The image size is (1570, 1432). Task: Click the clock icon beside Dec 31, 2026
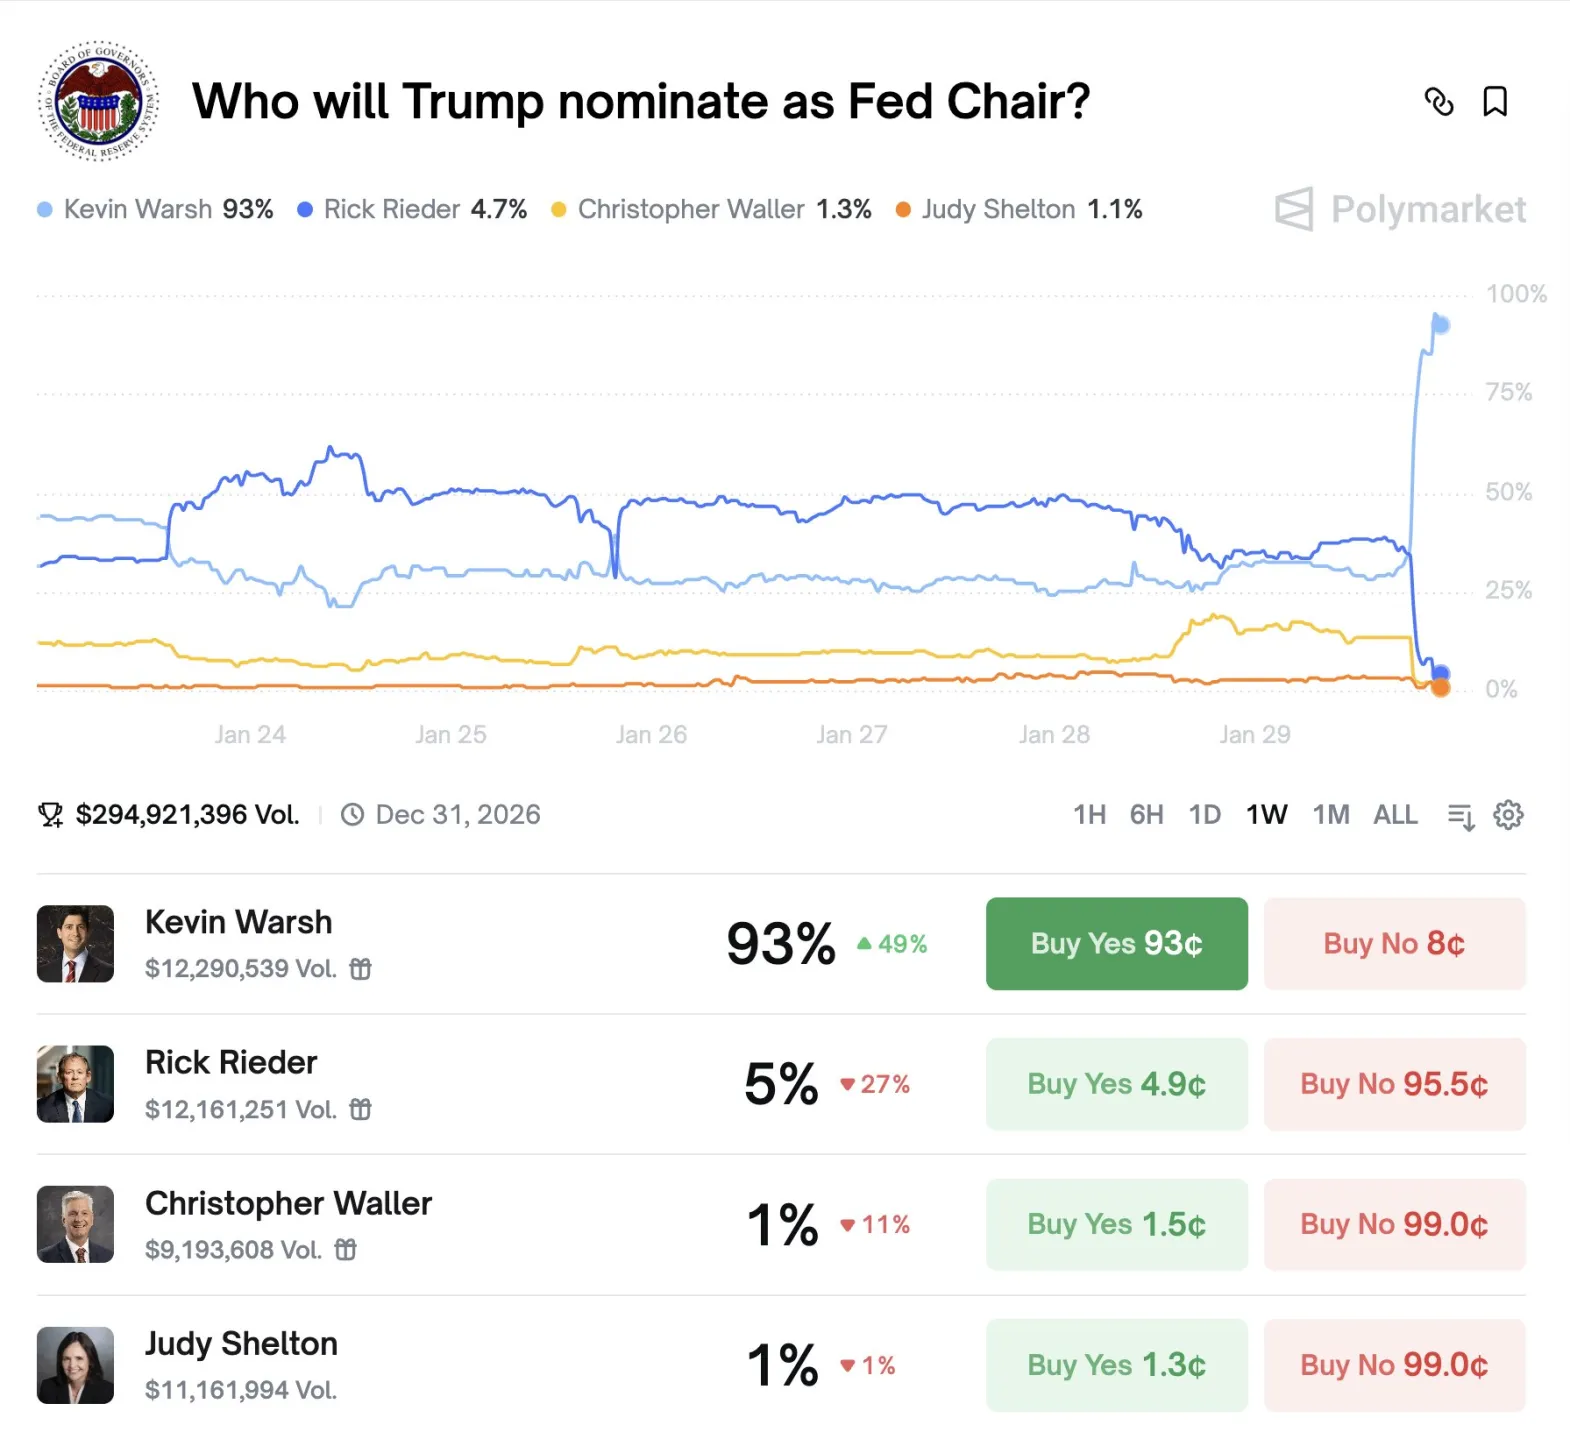352,814
